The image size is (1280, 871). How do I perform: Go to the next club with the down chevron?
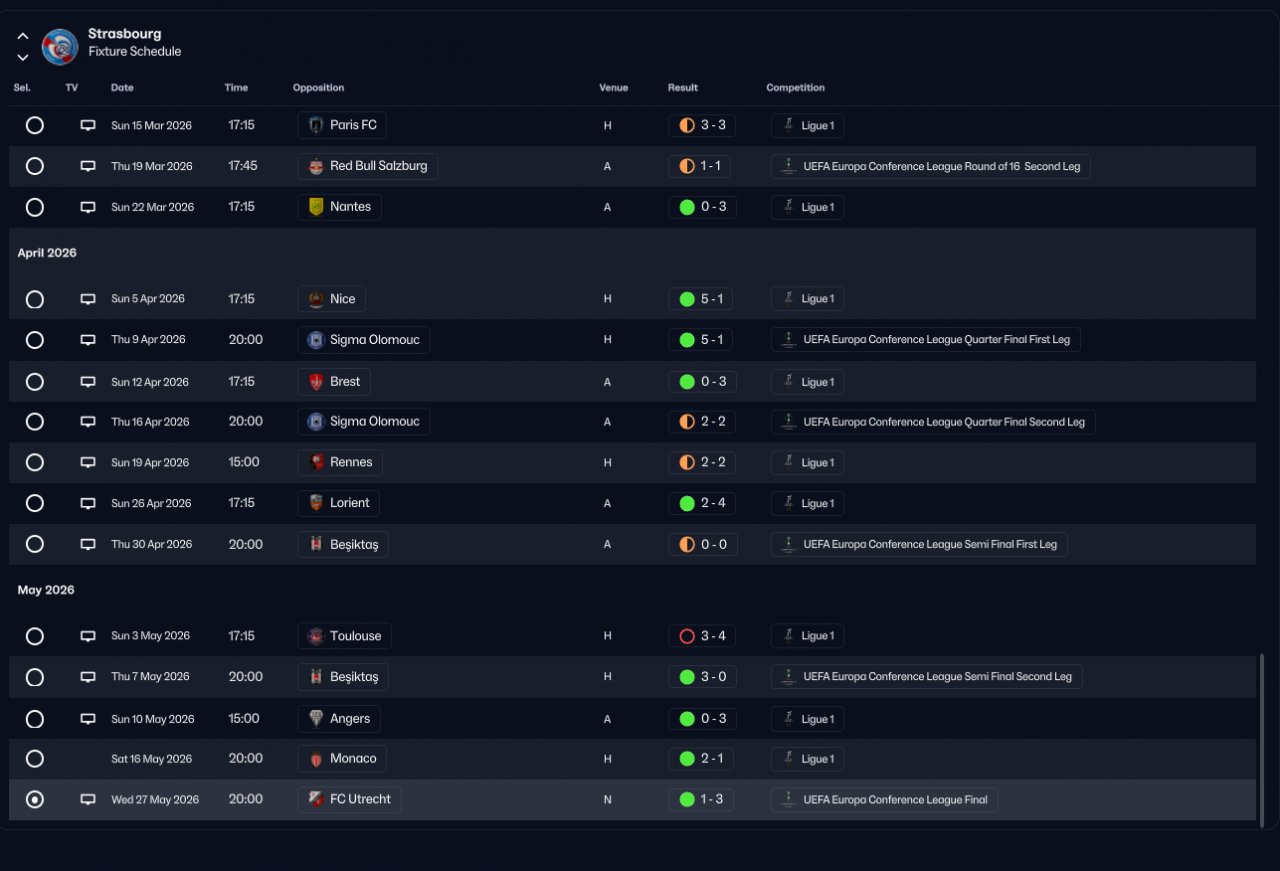(x=23, y=57)
